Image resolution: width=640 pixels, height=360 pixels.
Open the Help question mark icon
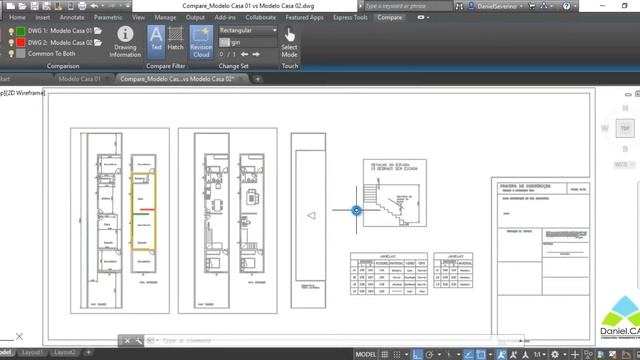coord(566,6)
